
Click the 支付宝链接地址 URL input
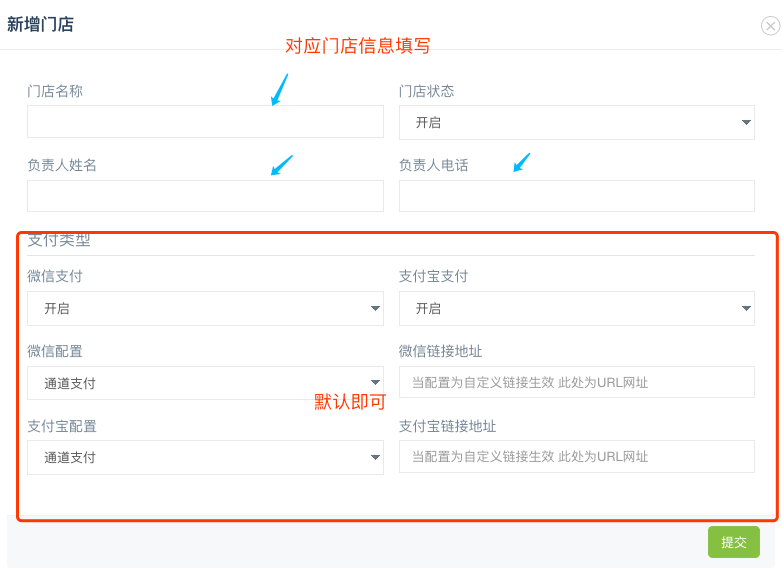(x=577, y=456)
